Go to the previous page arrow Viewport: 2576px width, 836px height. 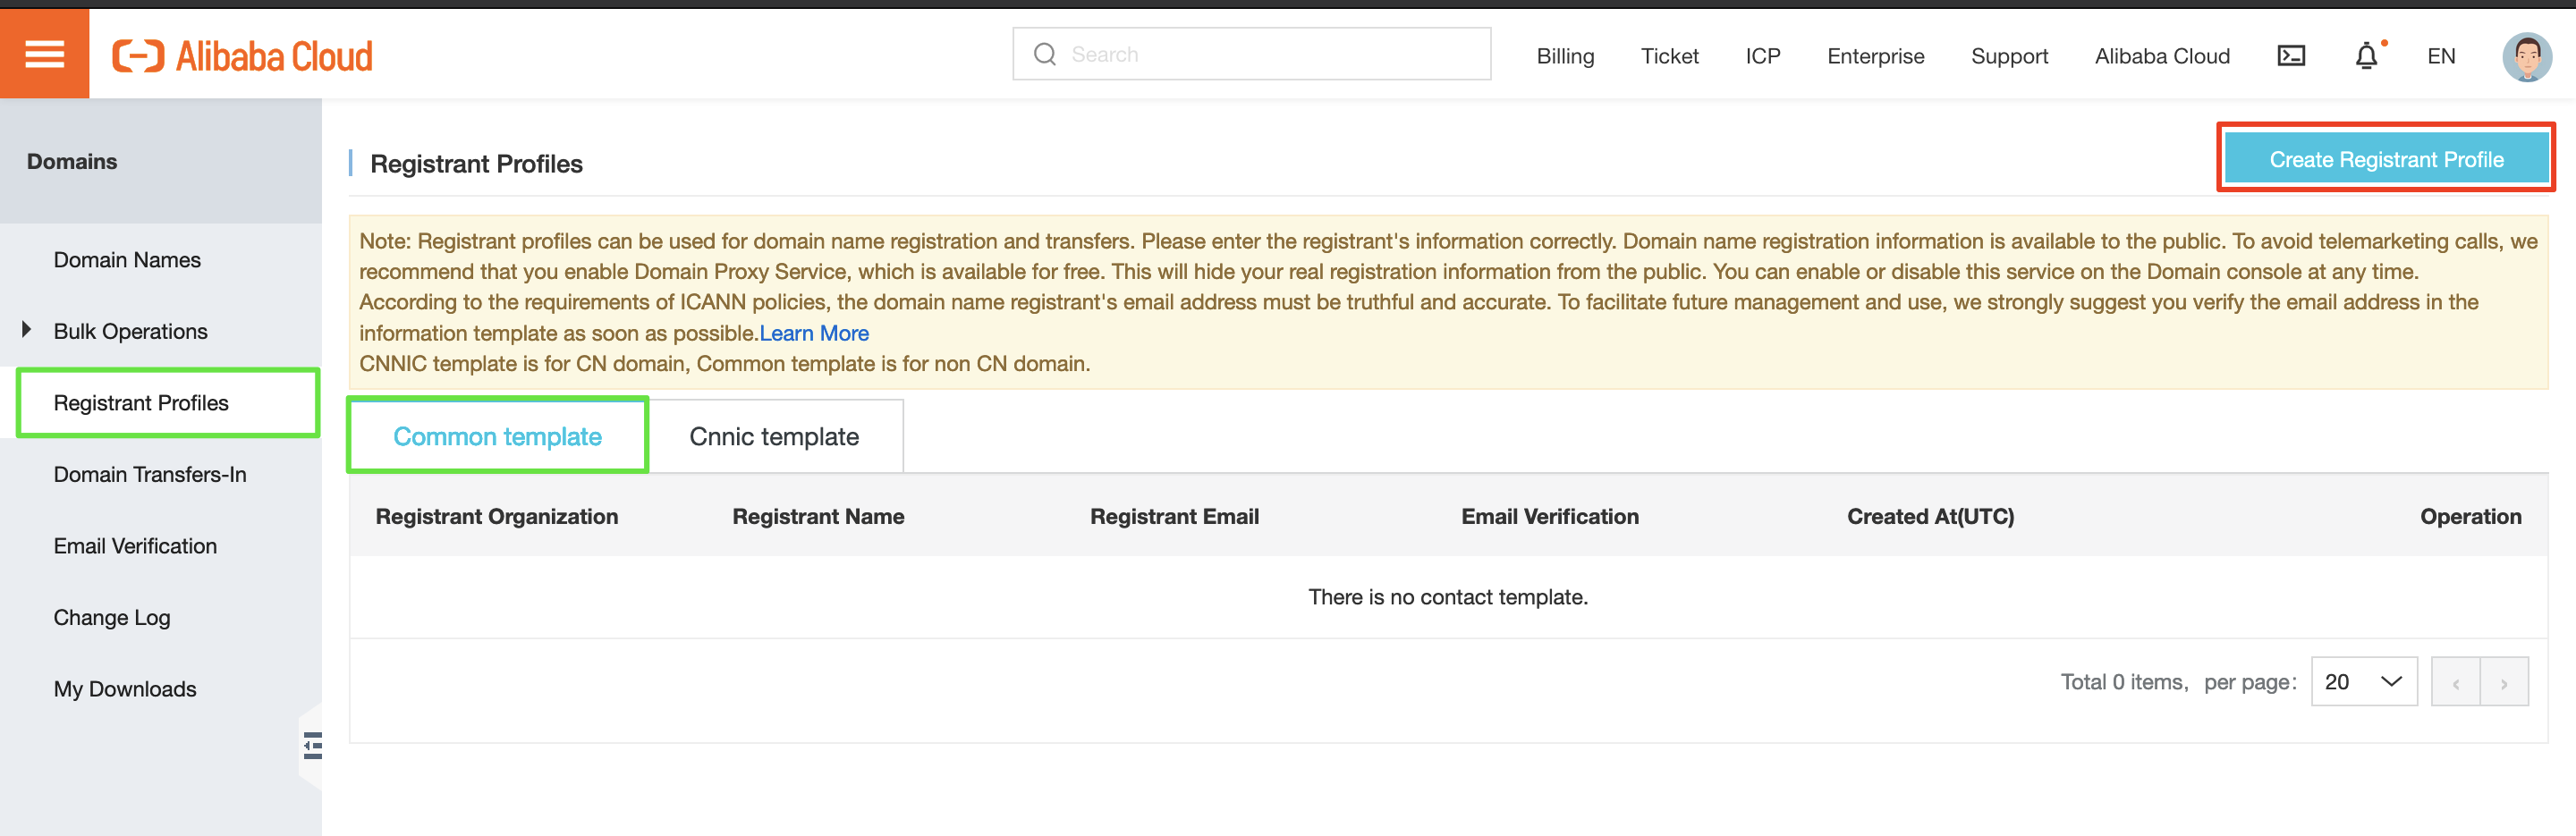(2455, 683)
